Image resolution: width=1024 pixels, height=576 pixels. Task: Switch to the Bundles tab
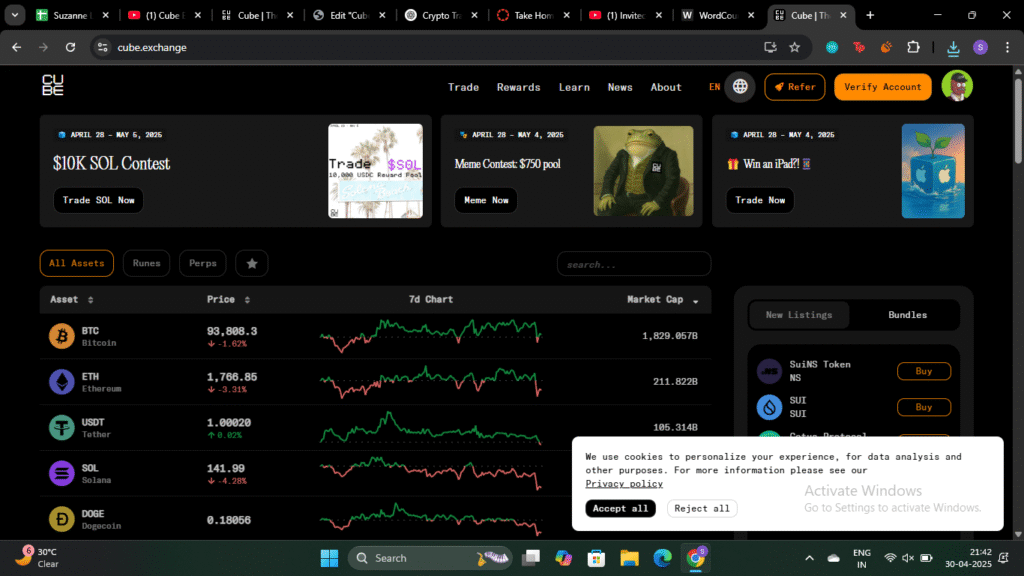[907, 315]
